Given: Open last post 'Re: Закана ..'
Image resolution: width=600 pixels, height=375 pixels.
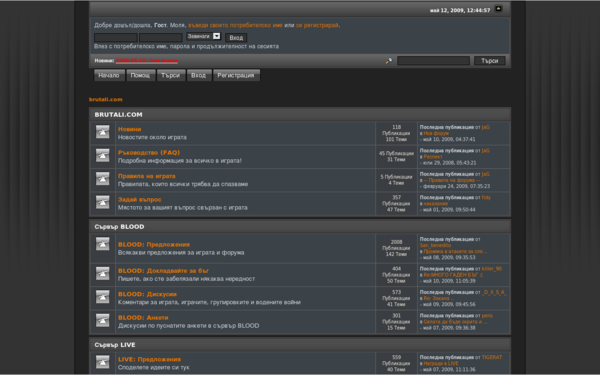Looking at the screenshot, I should point(439,298).
